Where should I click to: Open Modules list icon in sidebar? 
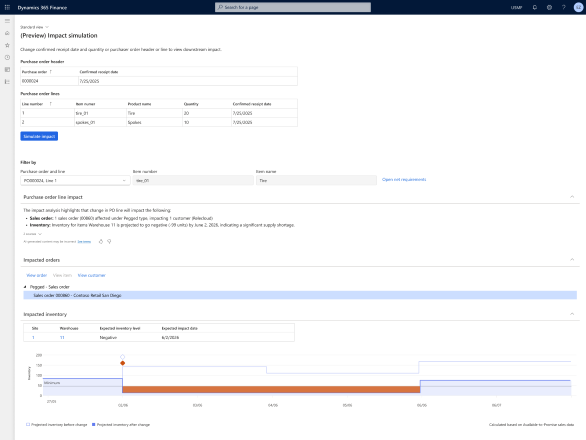click(x=7, y=81)
